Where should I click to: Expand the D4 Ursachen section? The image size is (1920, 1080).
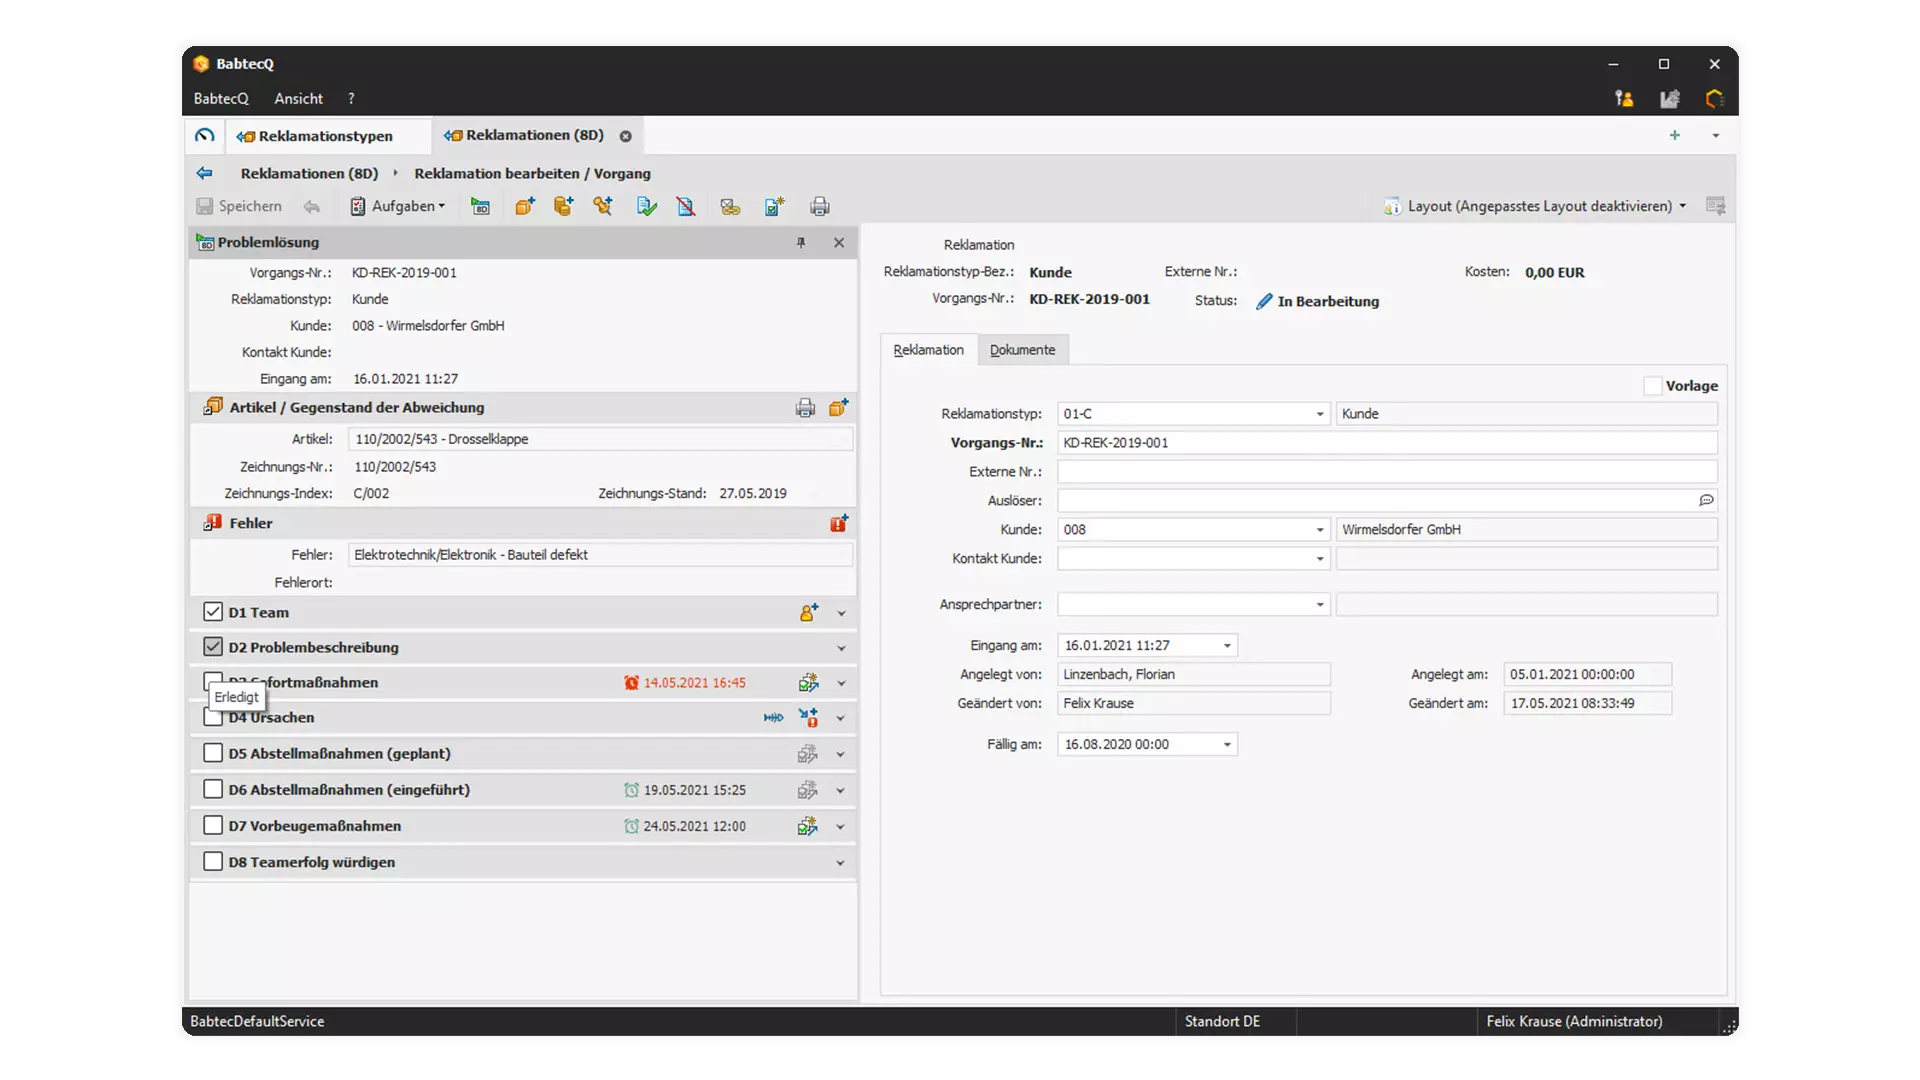pyautogui.click(x=840, y=718)
